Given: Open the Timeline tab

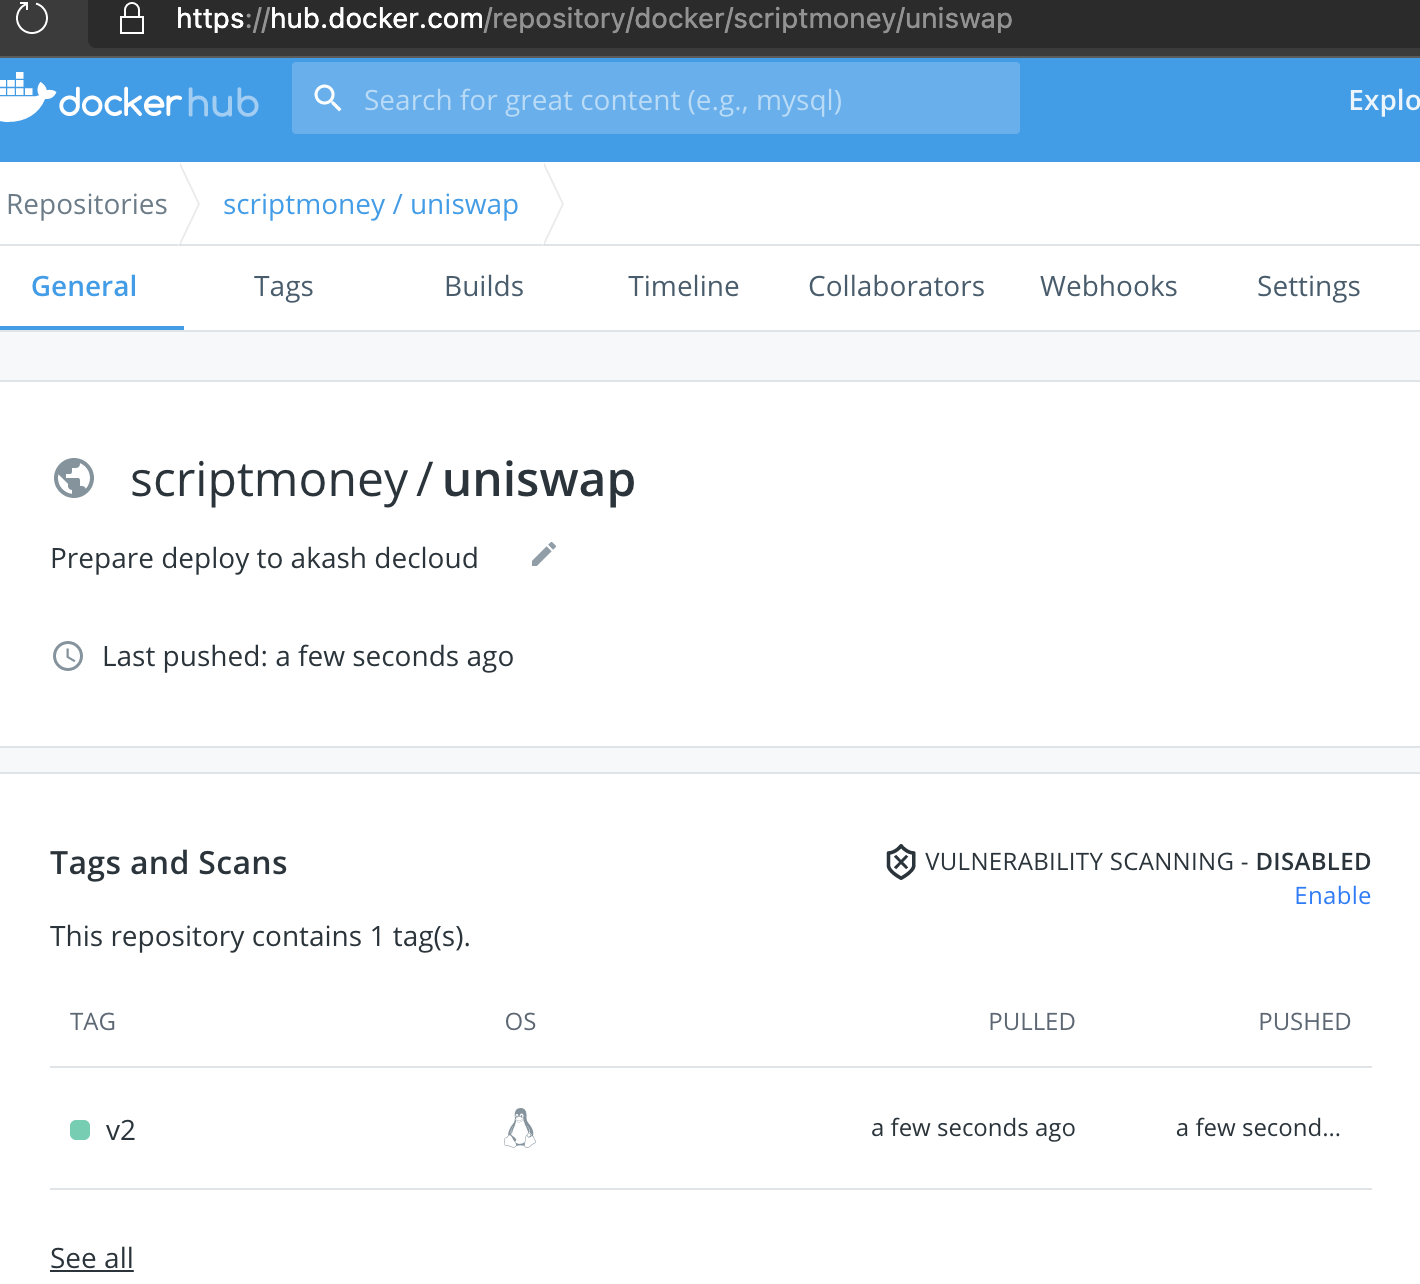Looking at the screenshot, I should [x=683, y=287].
